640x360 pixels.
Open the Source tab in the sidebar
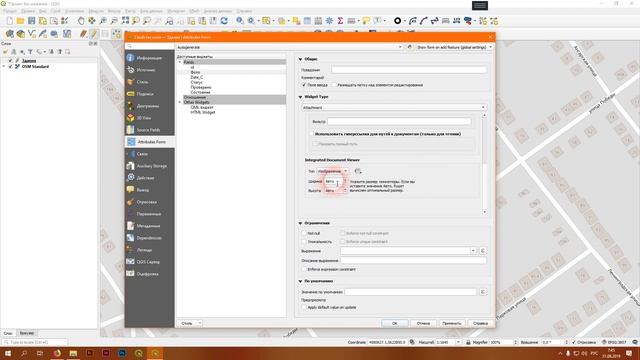[x=149, y=70]
